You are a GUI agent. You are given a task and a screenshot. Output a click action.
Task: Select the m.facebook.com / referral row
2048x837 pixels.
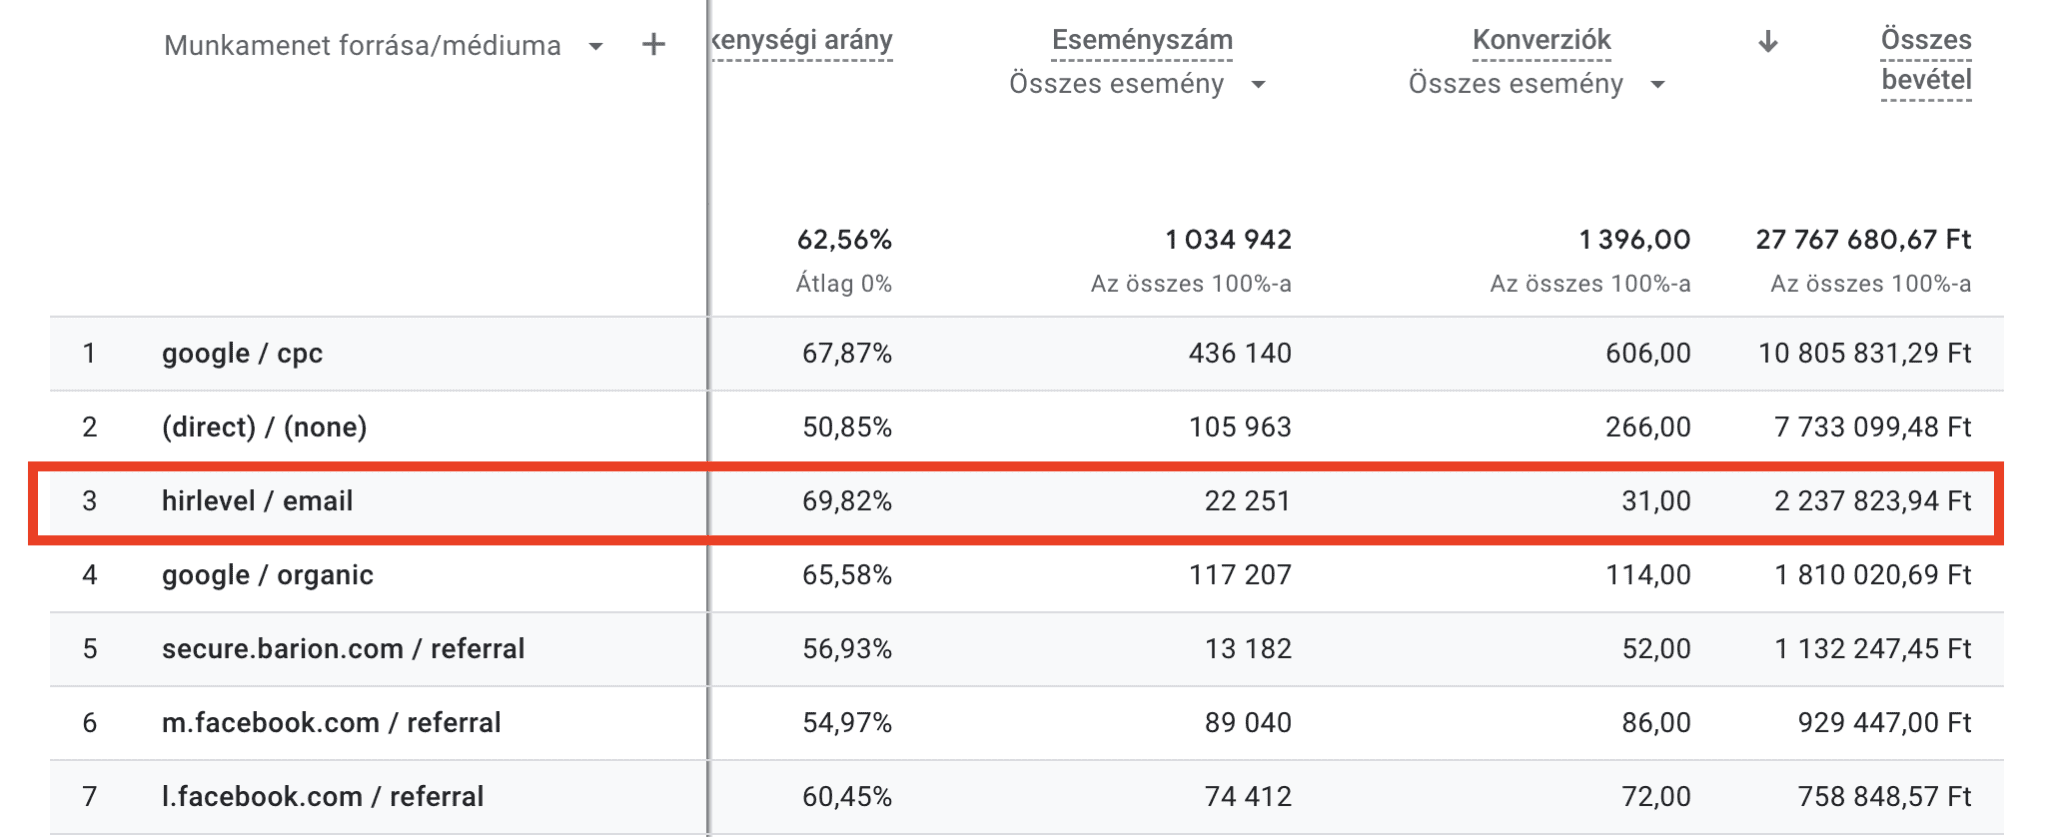tap(333, 722)
